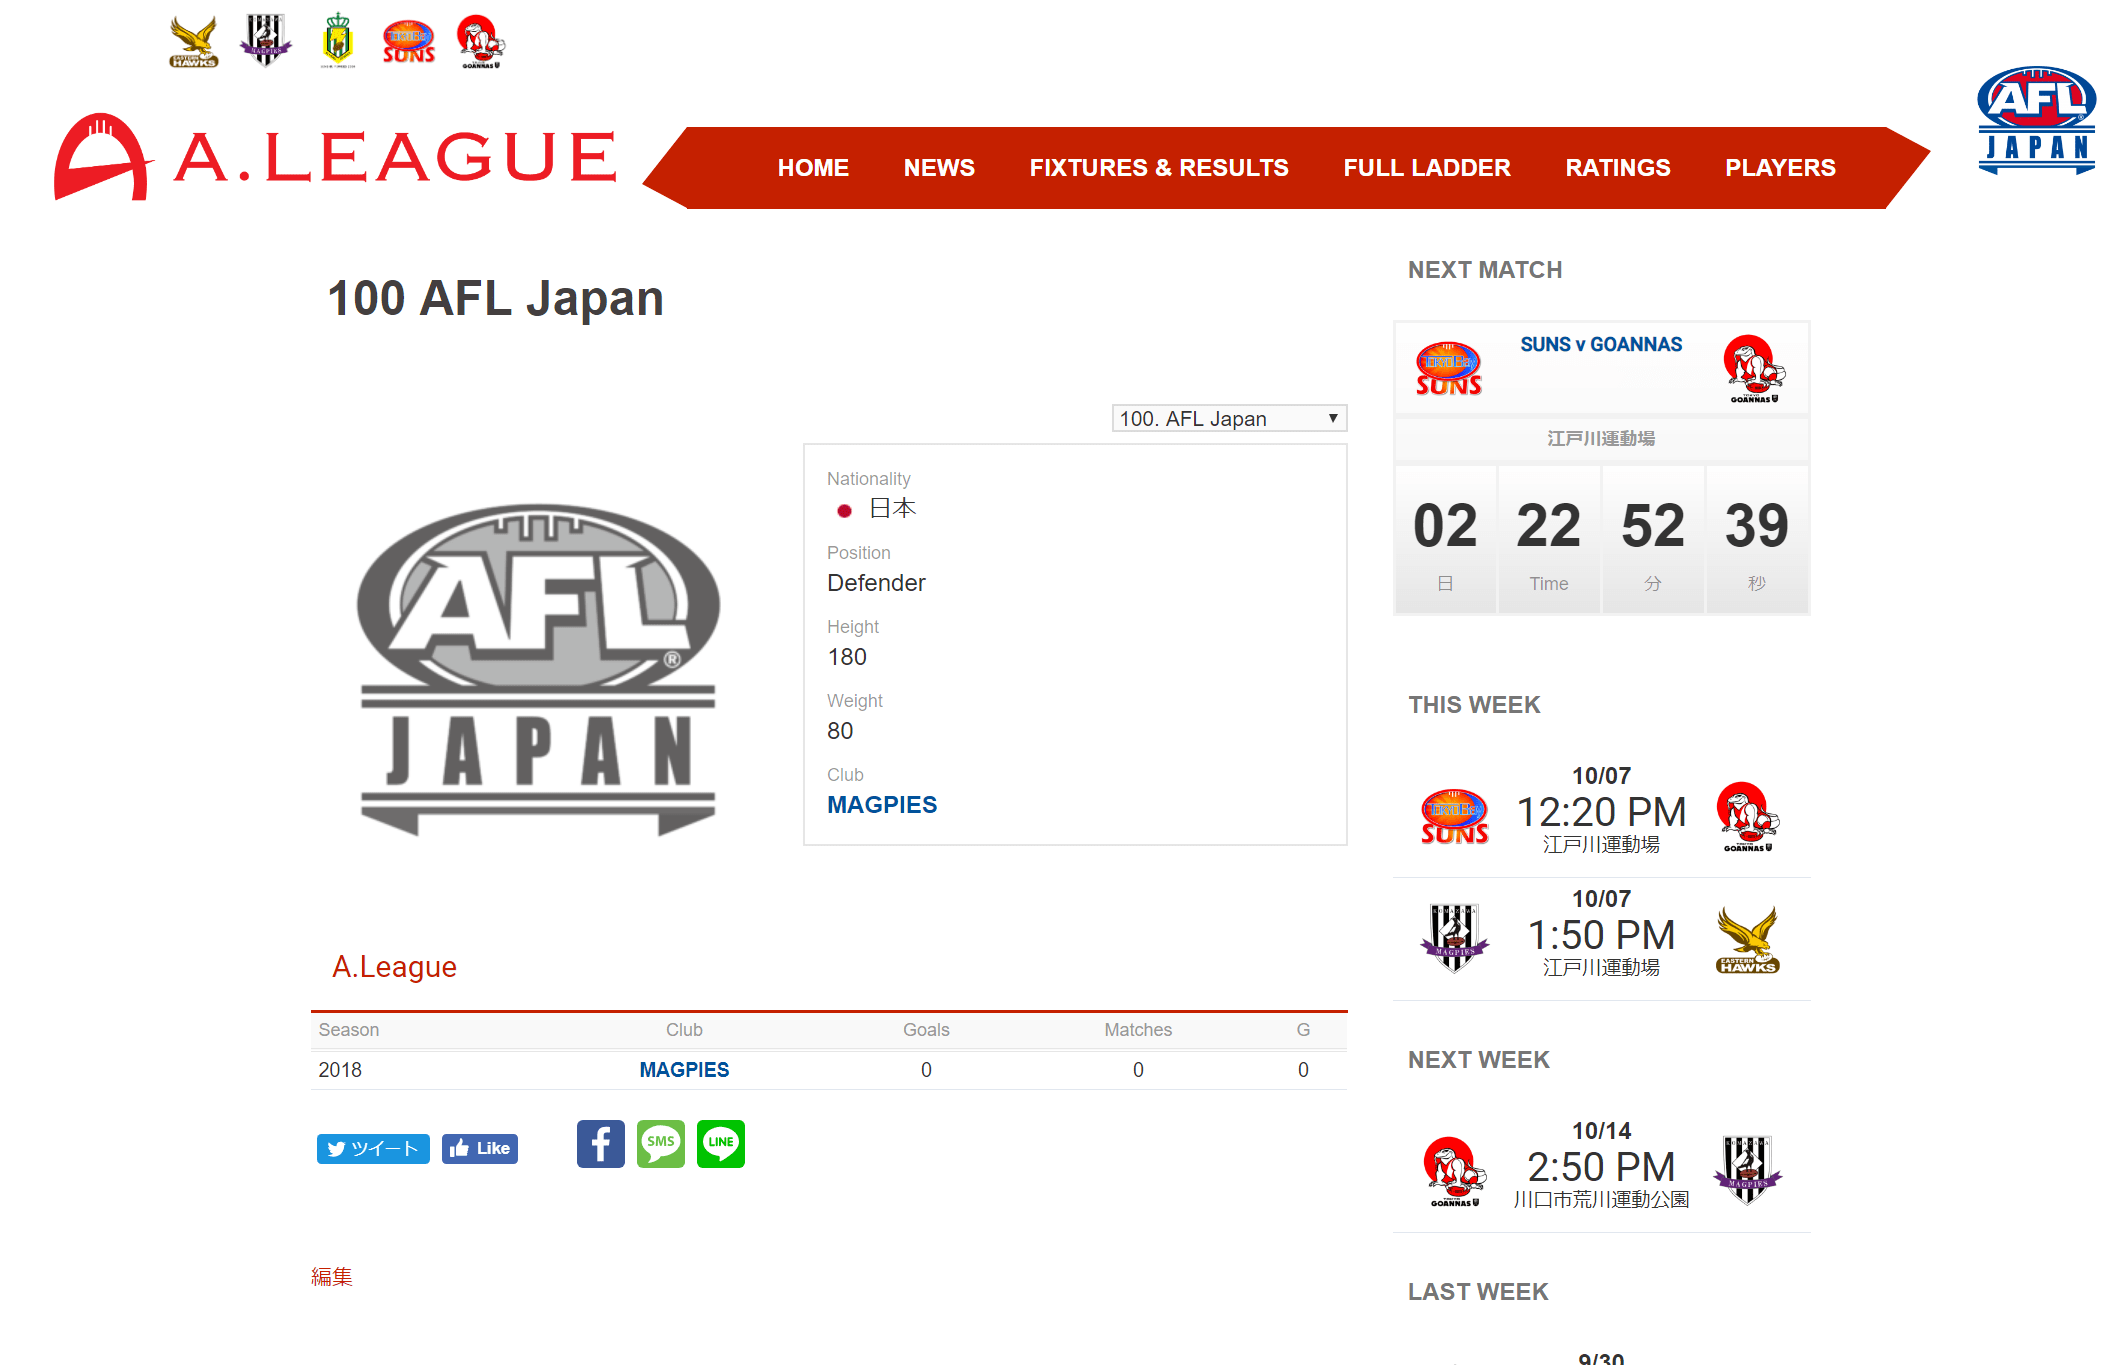
Task: Click the A.League site logo
Action: coord(336,157)
